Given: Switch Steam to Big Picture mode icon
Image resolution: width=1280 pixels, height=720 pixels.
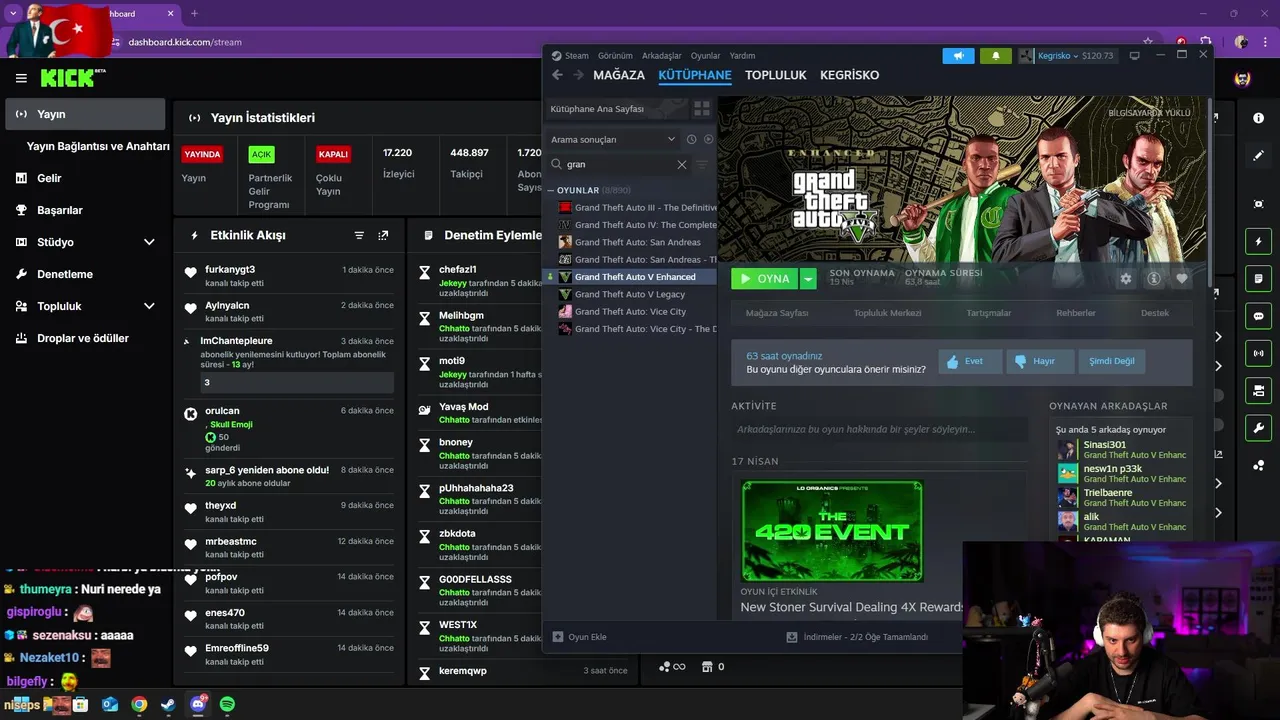Looking at the screenshot, I should click(x=1134, y=56).
